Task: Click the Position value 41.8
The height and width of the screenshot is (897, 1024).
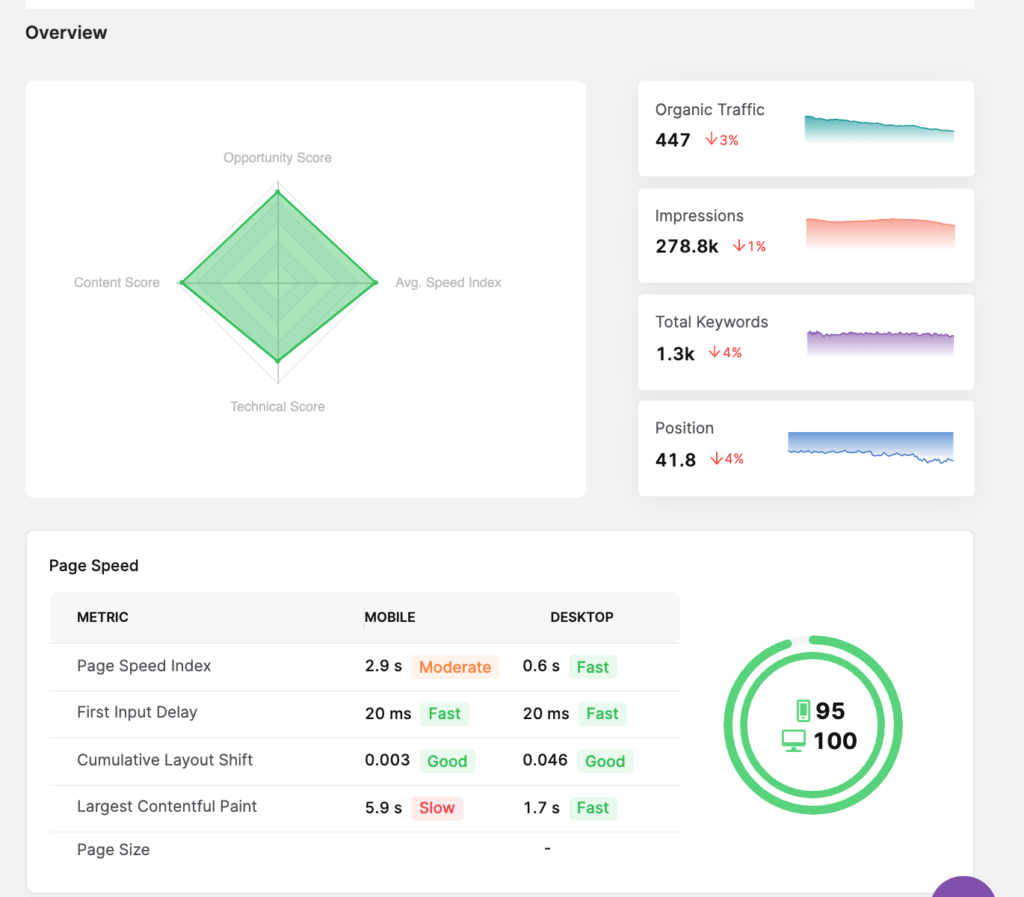Action: pos(676,460)
